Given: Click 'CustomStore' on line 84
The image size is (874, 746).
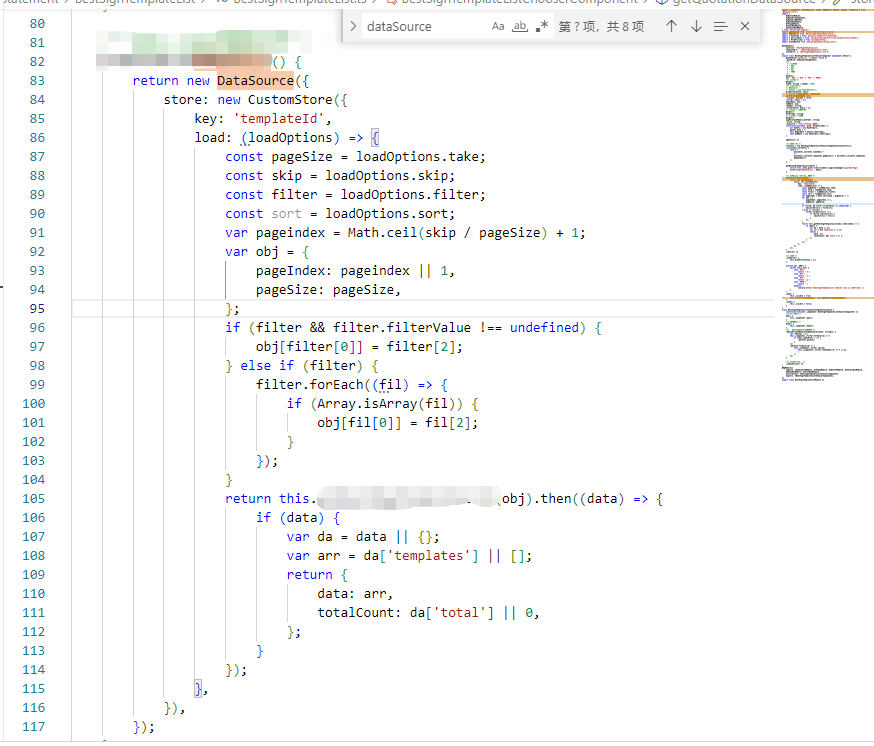Looking at the screenshot, I should click(290, 100).
